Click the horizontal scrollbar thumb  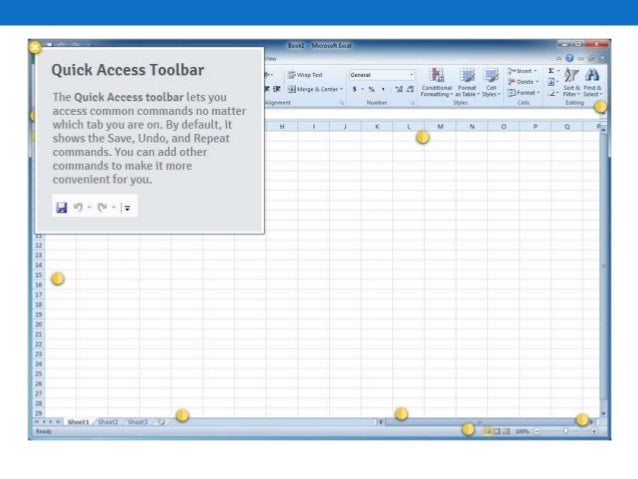480,422
